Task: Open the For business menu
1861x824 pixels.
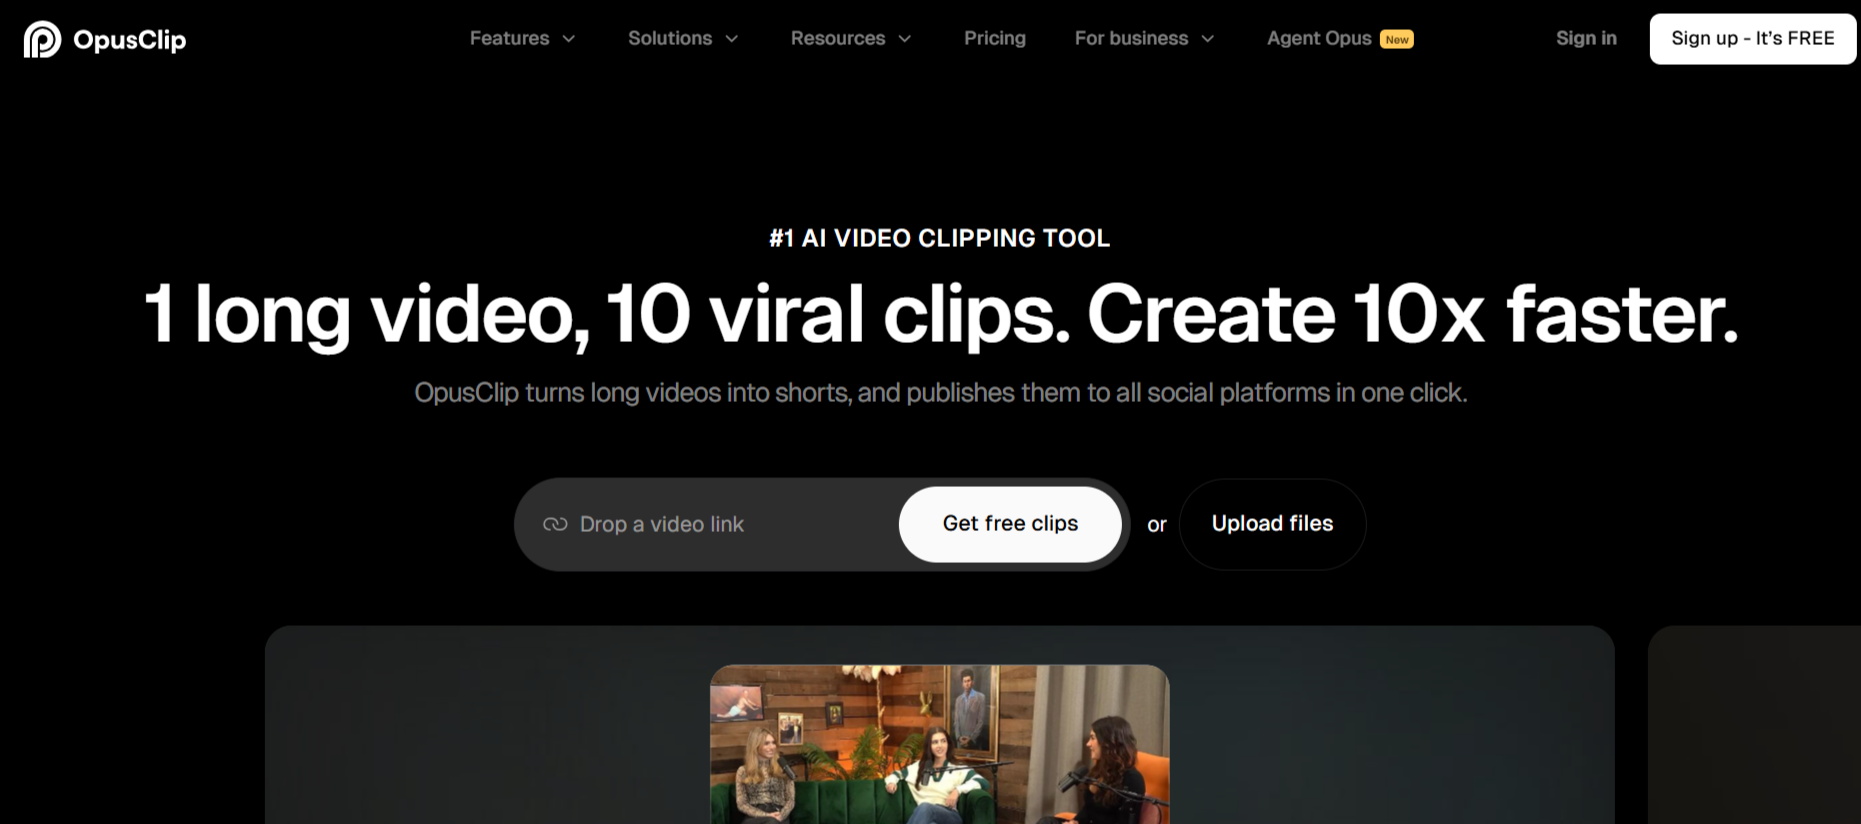Action: click(1131, 38)
